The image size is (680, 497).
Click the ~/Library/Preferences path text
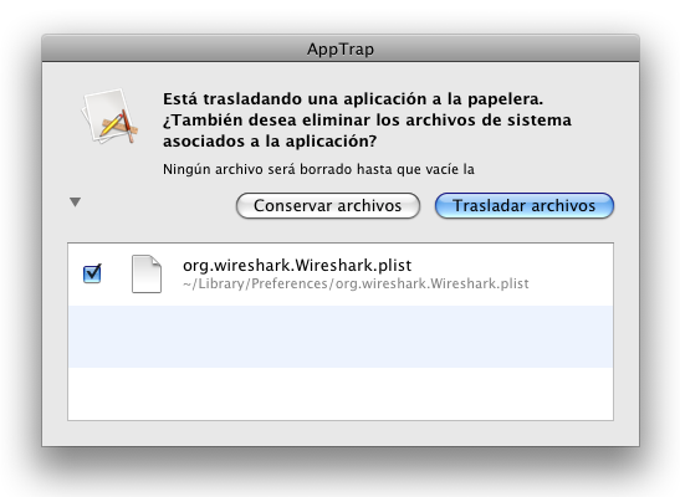356,284
